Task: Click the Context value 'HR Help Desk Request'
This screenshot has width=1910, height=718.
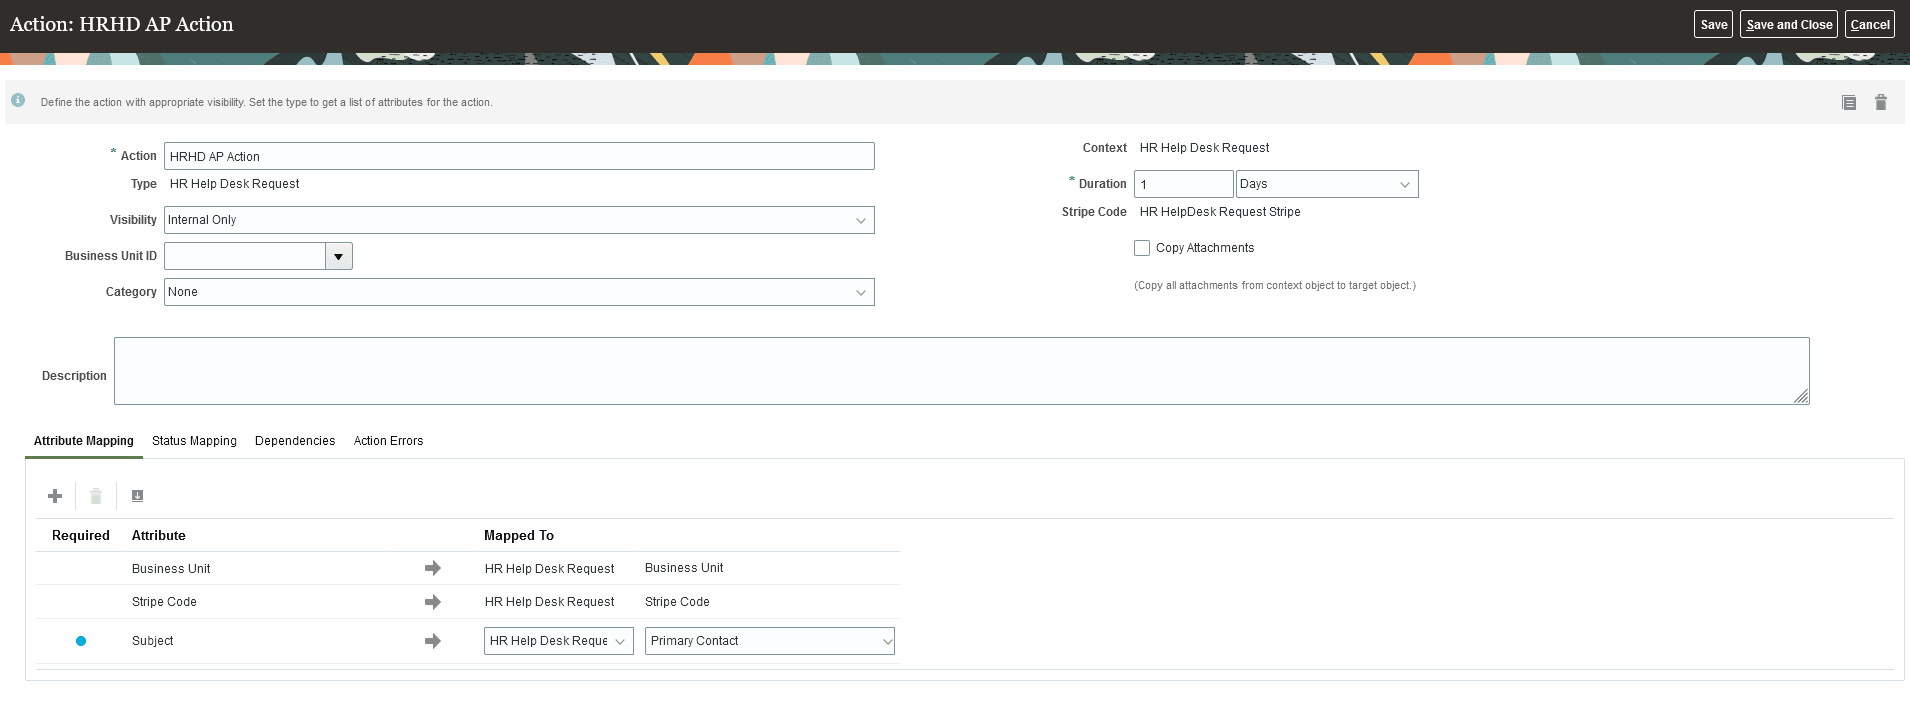Action: [x=1204, y=148]
